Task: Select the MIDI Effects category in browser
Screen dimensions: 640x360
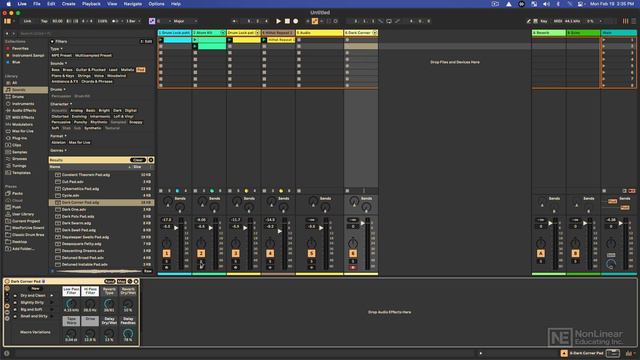Action: (23, 118)
